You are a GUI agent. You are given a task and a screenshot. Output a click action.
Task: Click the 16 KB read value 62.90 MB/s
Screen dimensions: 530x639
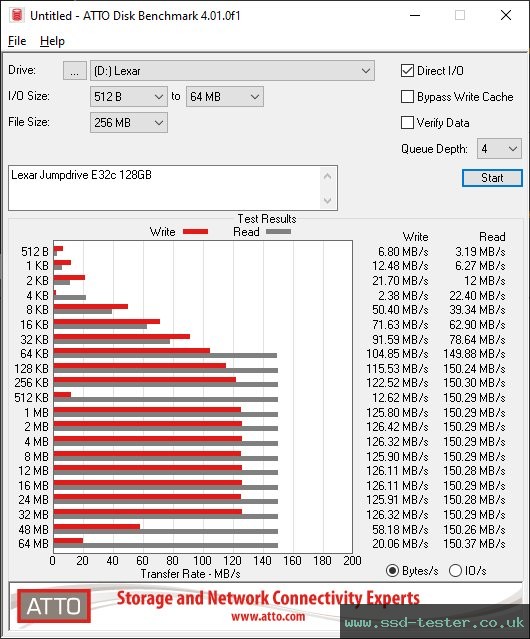tap(477, 325)
